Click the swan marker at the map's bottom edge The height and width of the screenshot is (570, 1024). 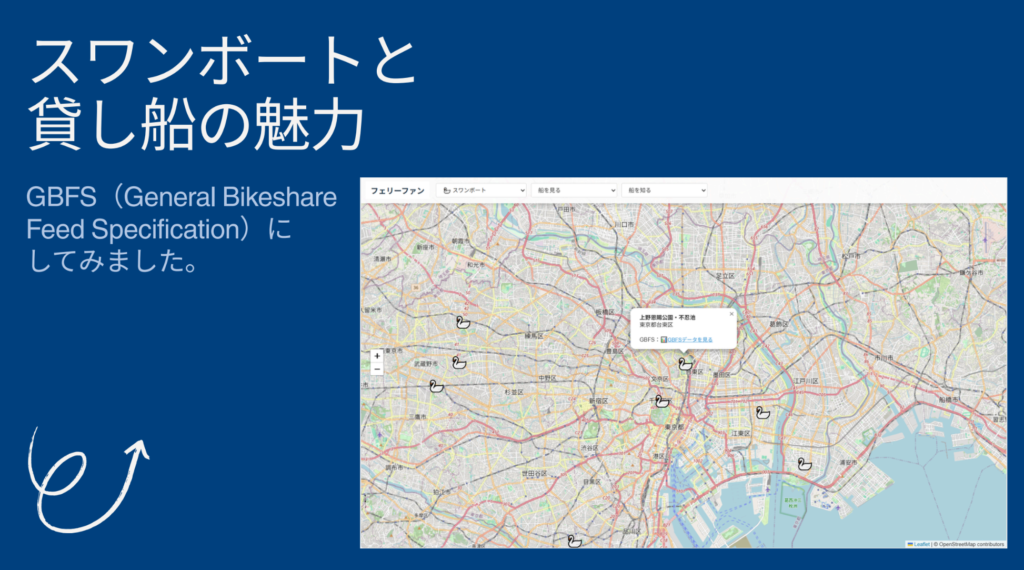tap(574, 541)
